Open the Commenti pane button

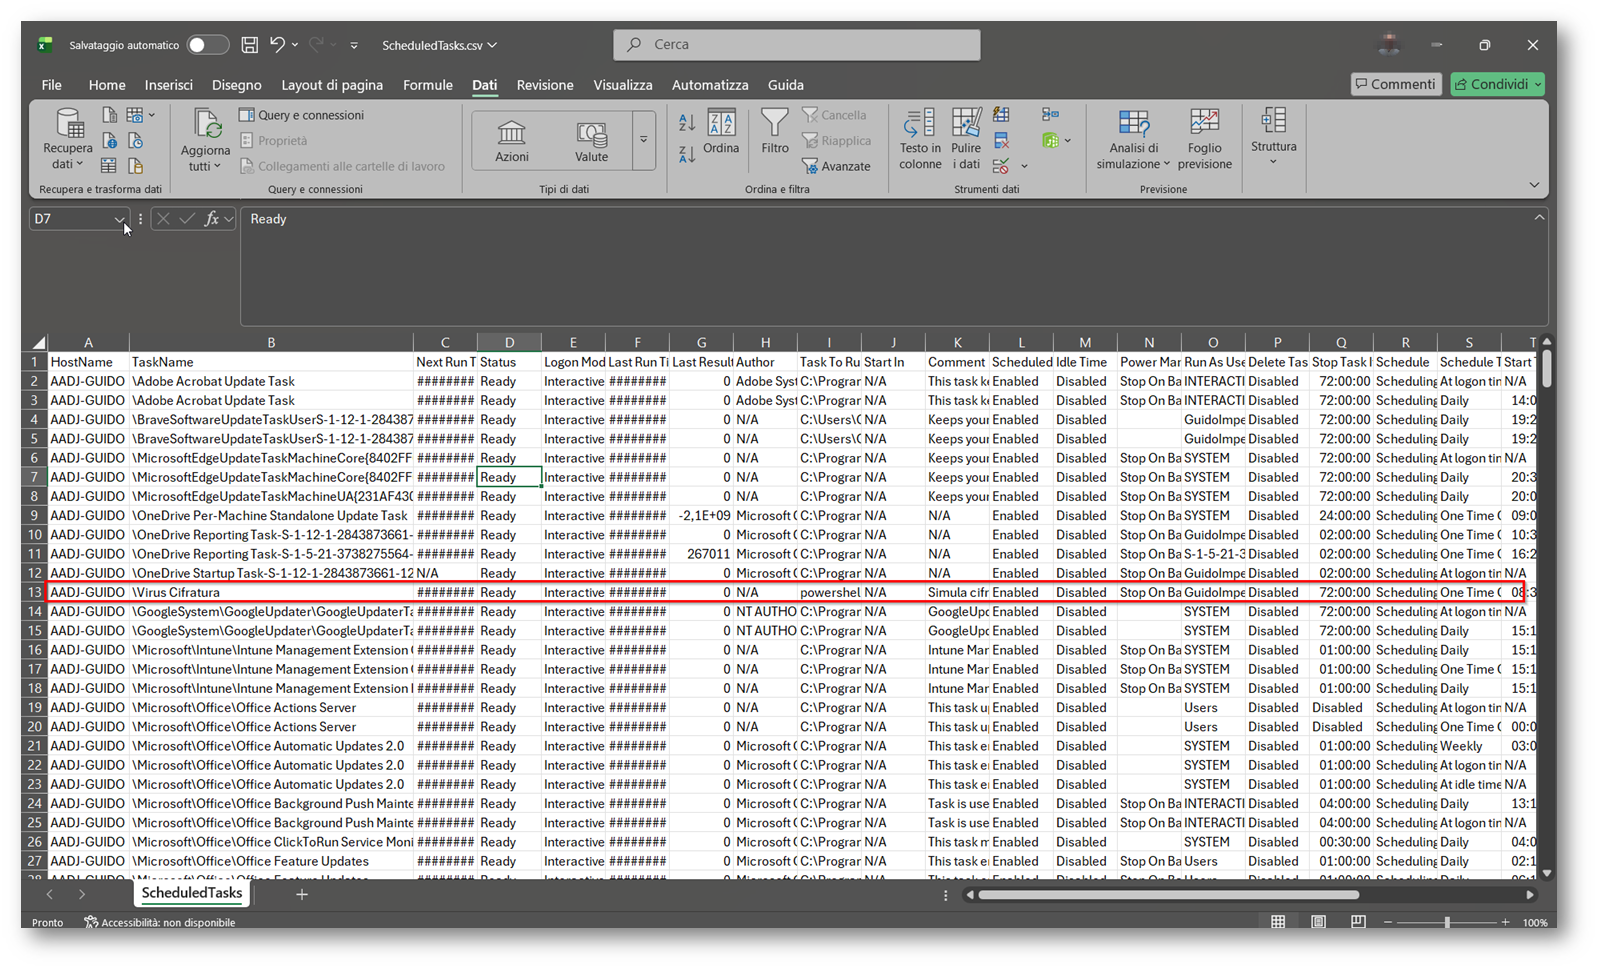coord(1395,84)
